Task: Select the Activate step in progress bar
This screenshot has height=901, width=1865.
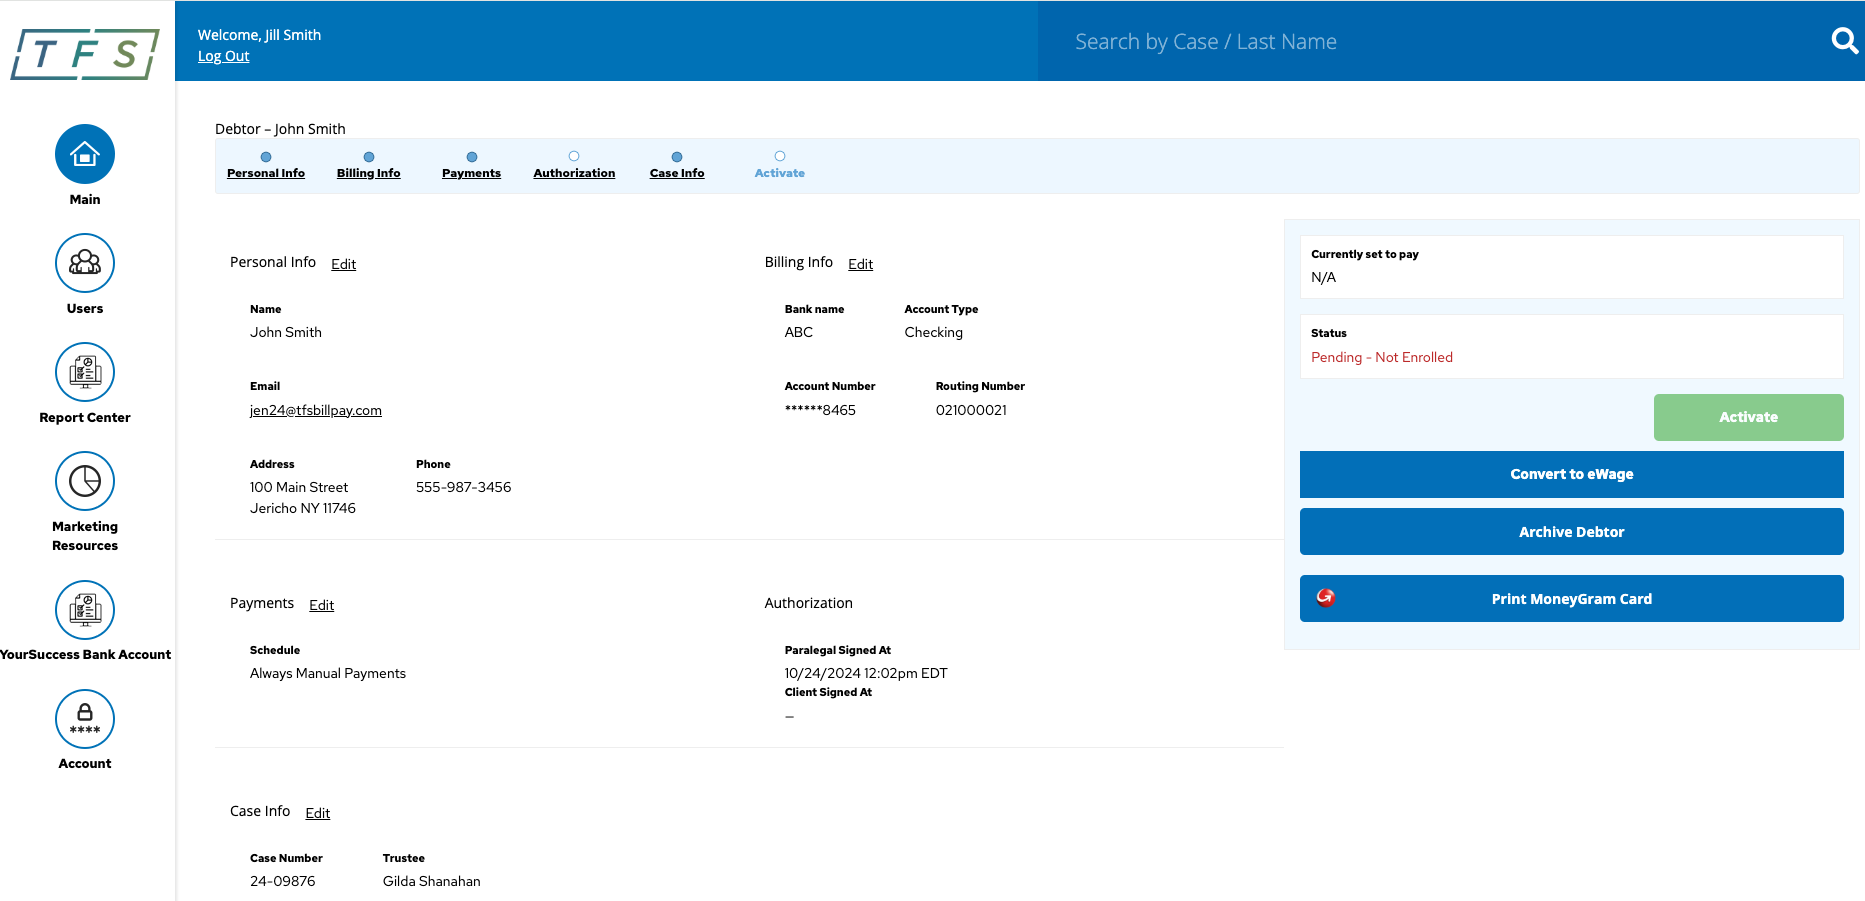Action: [779, 173]
